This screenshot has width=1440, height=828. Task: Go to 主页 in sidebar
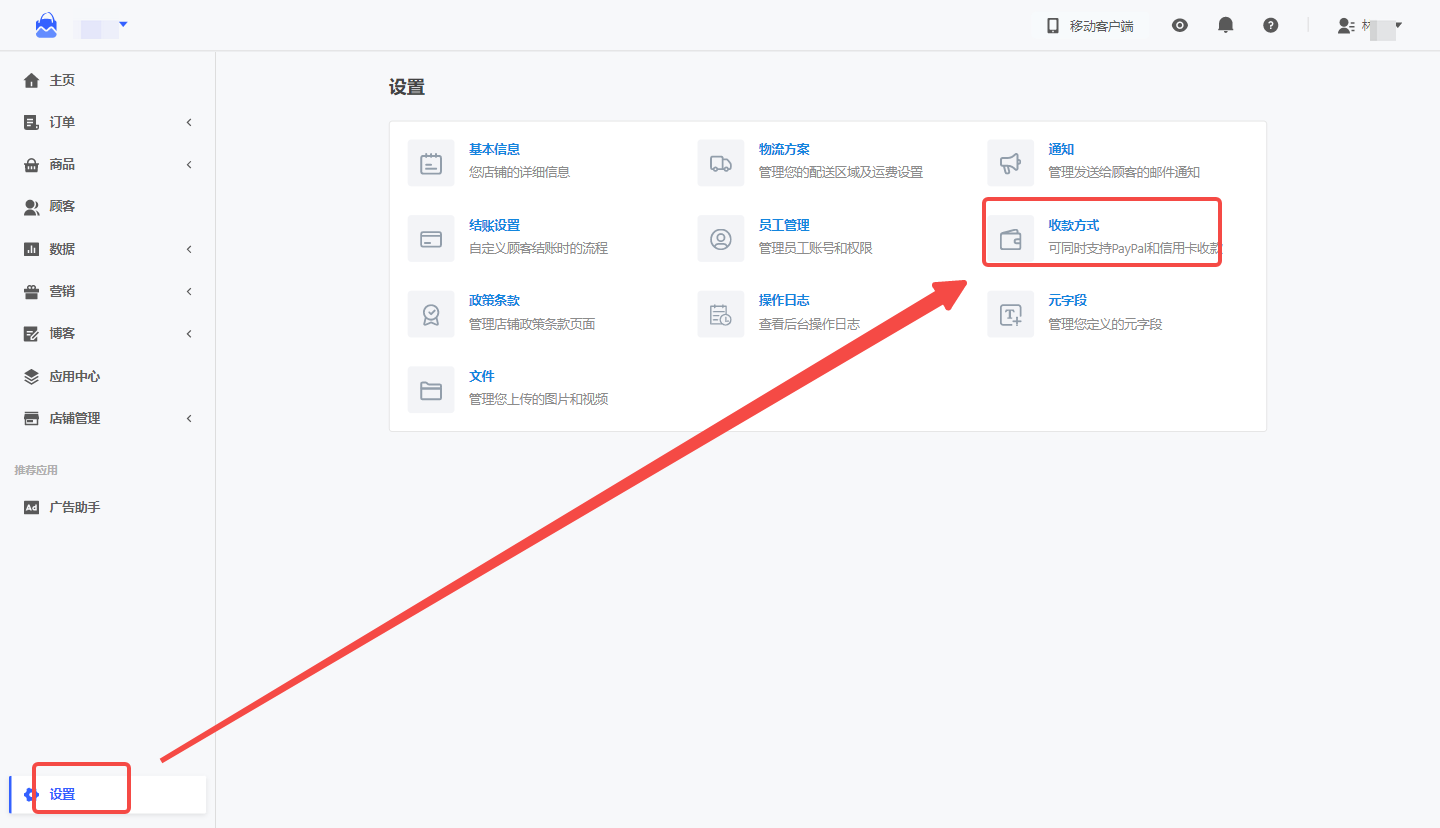click(x=62, y=80)
